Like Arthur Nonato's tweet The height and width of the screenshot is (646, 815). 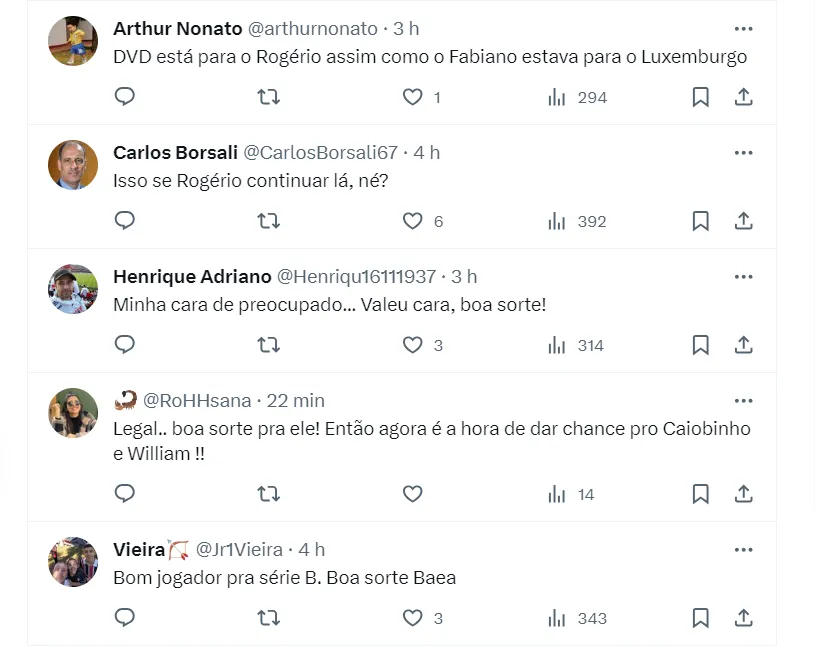413,97
